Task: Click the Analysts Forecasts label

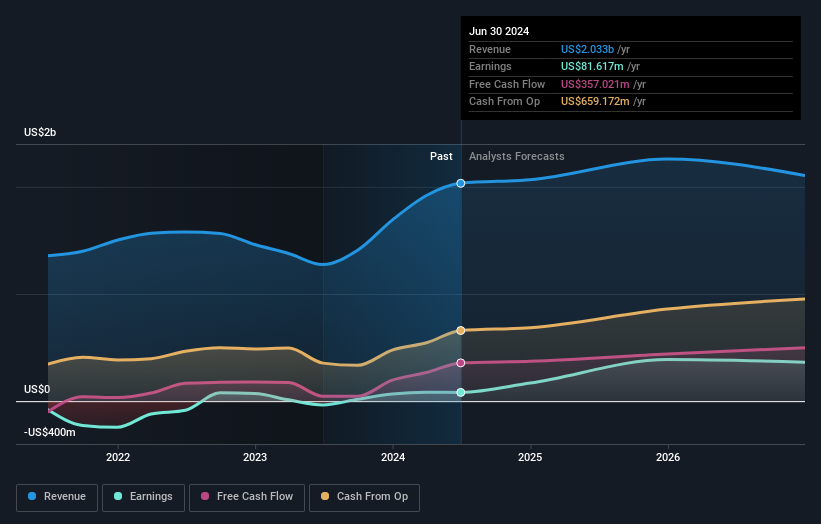Action: click(x=516, y=156)
